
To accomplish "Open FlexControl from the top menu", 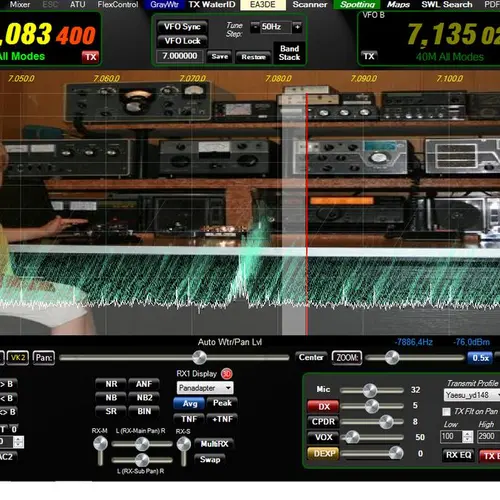I will 118,4.
